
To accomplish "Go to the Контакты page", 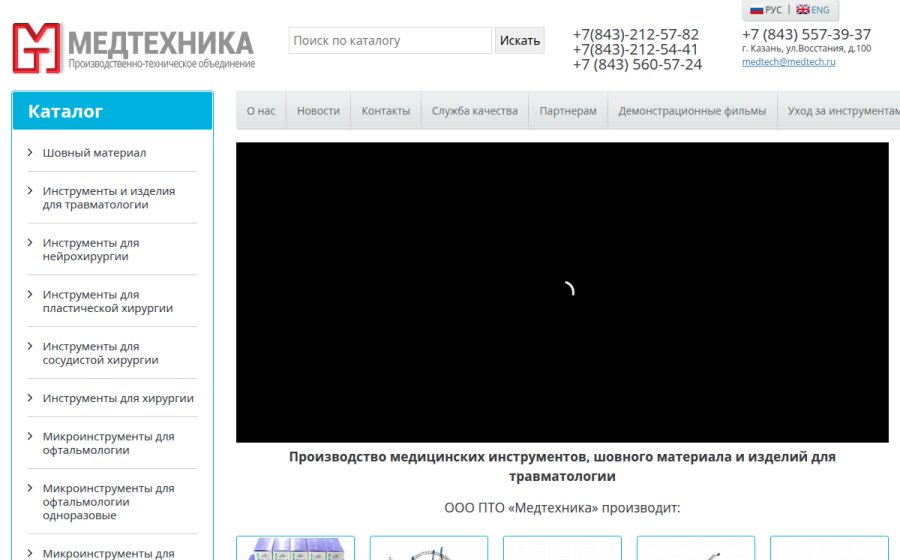I will (386, 111).
